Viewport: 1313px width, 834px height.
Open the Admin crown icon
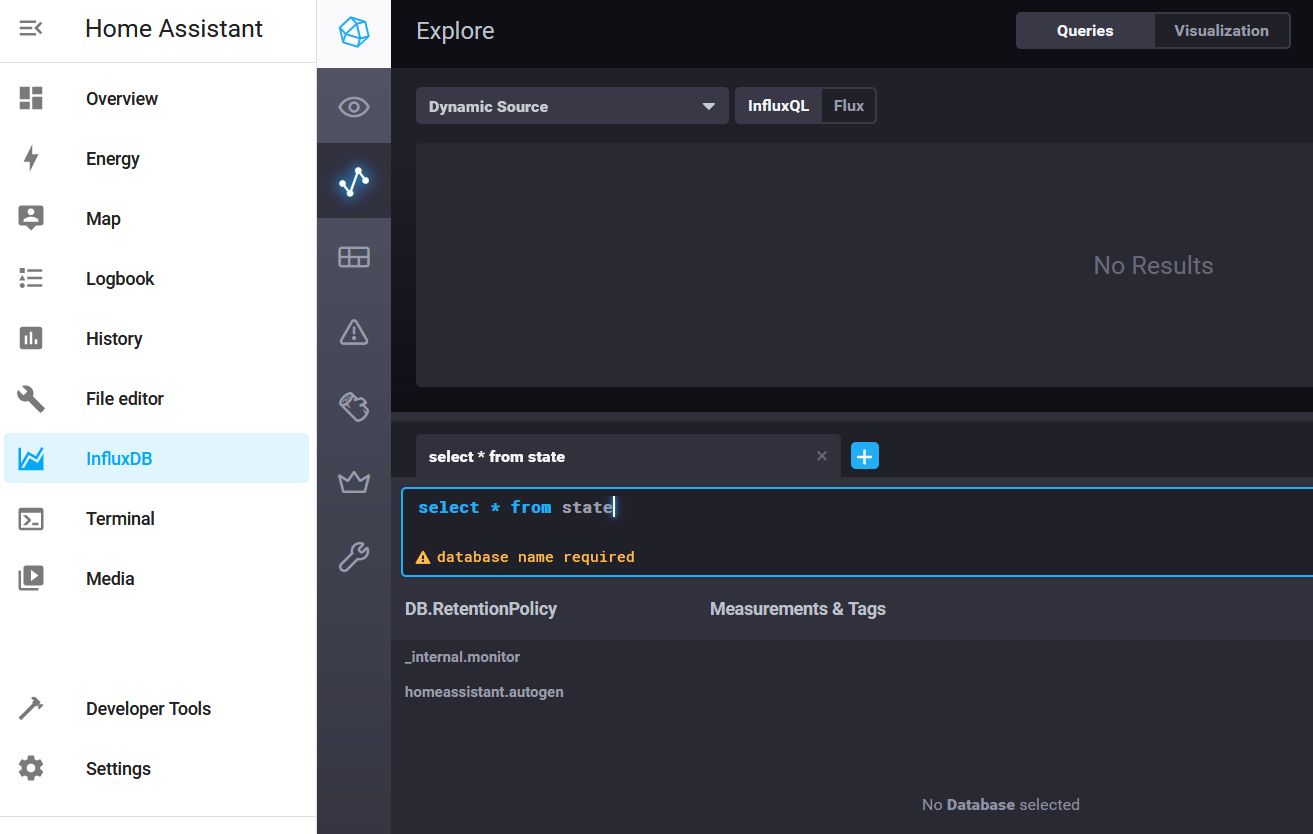click(x=354, y=482)
